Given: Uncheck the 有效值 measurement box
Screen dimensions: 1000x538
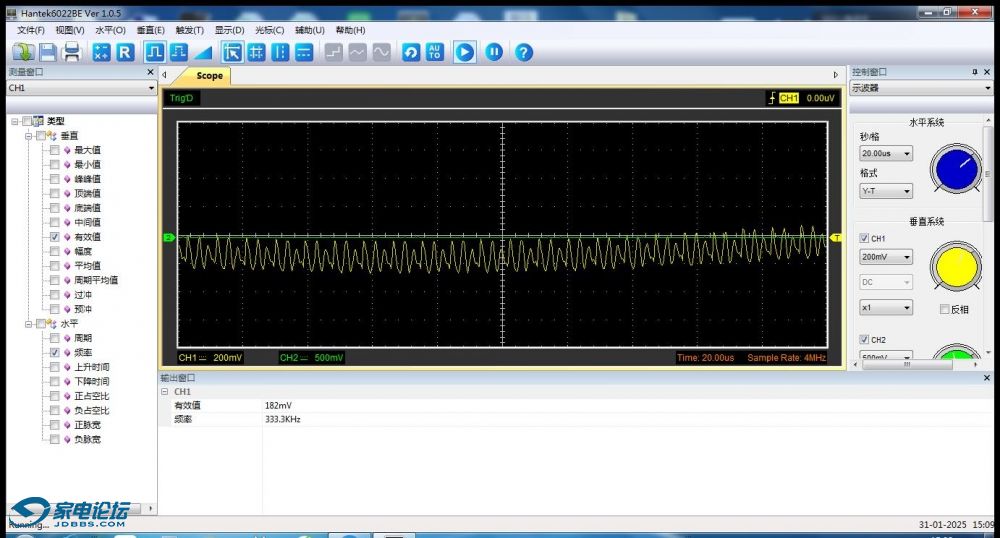Looking at the screenshot, I should [55, 236].
